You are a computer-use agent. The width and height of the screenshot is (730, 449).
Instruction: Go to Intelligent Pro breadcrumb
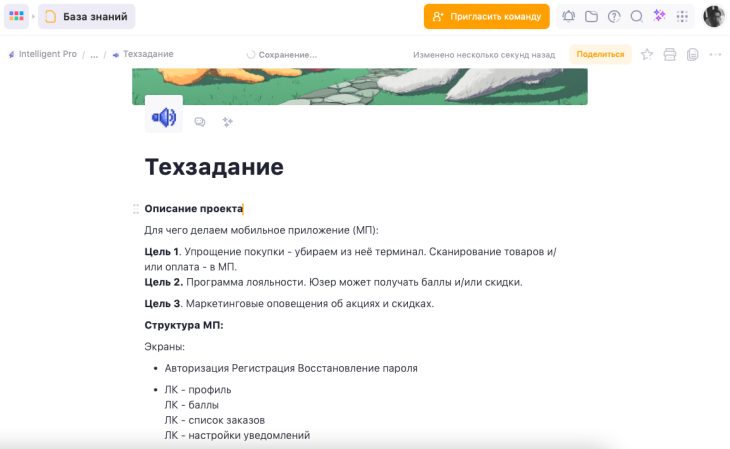pos(42,54)
